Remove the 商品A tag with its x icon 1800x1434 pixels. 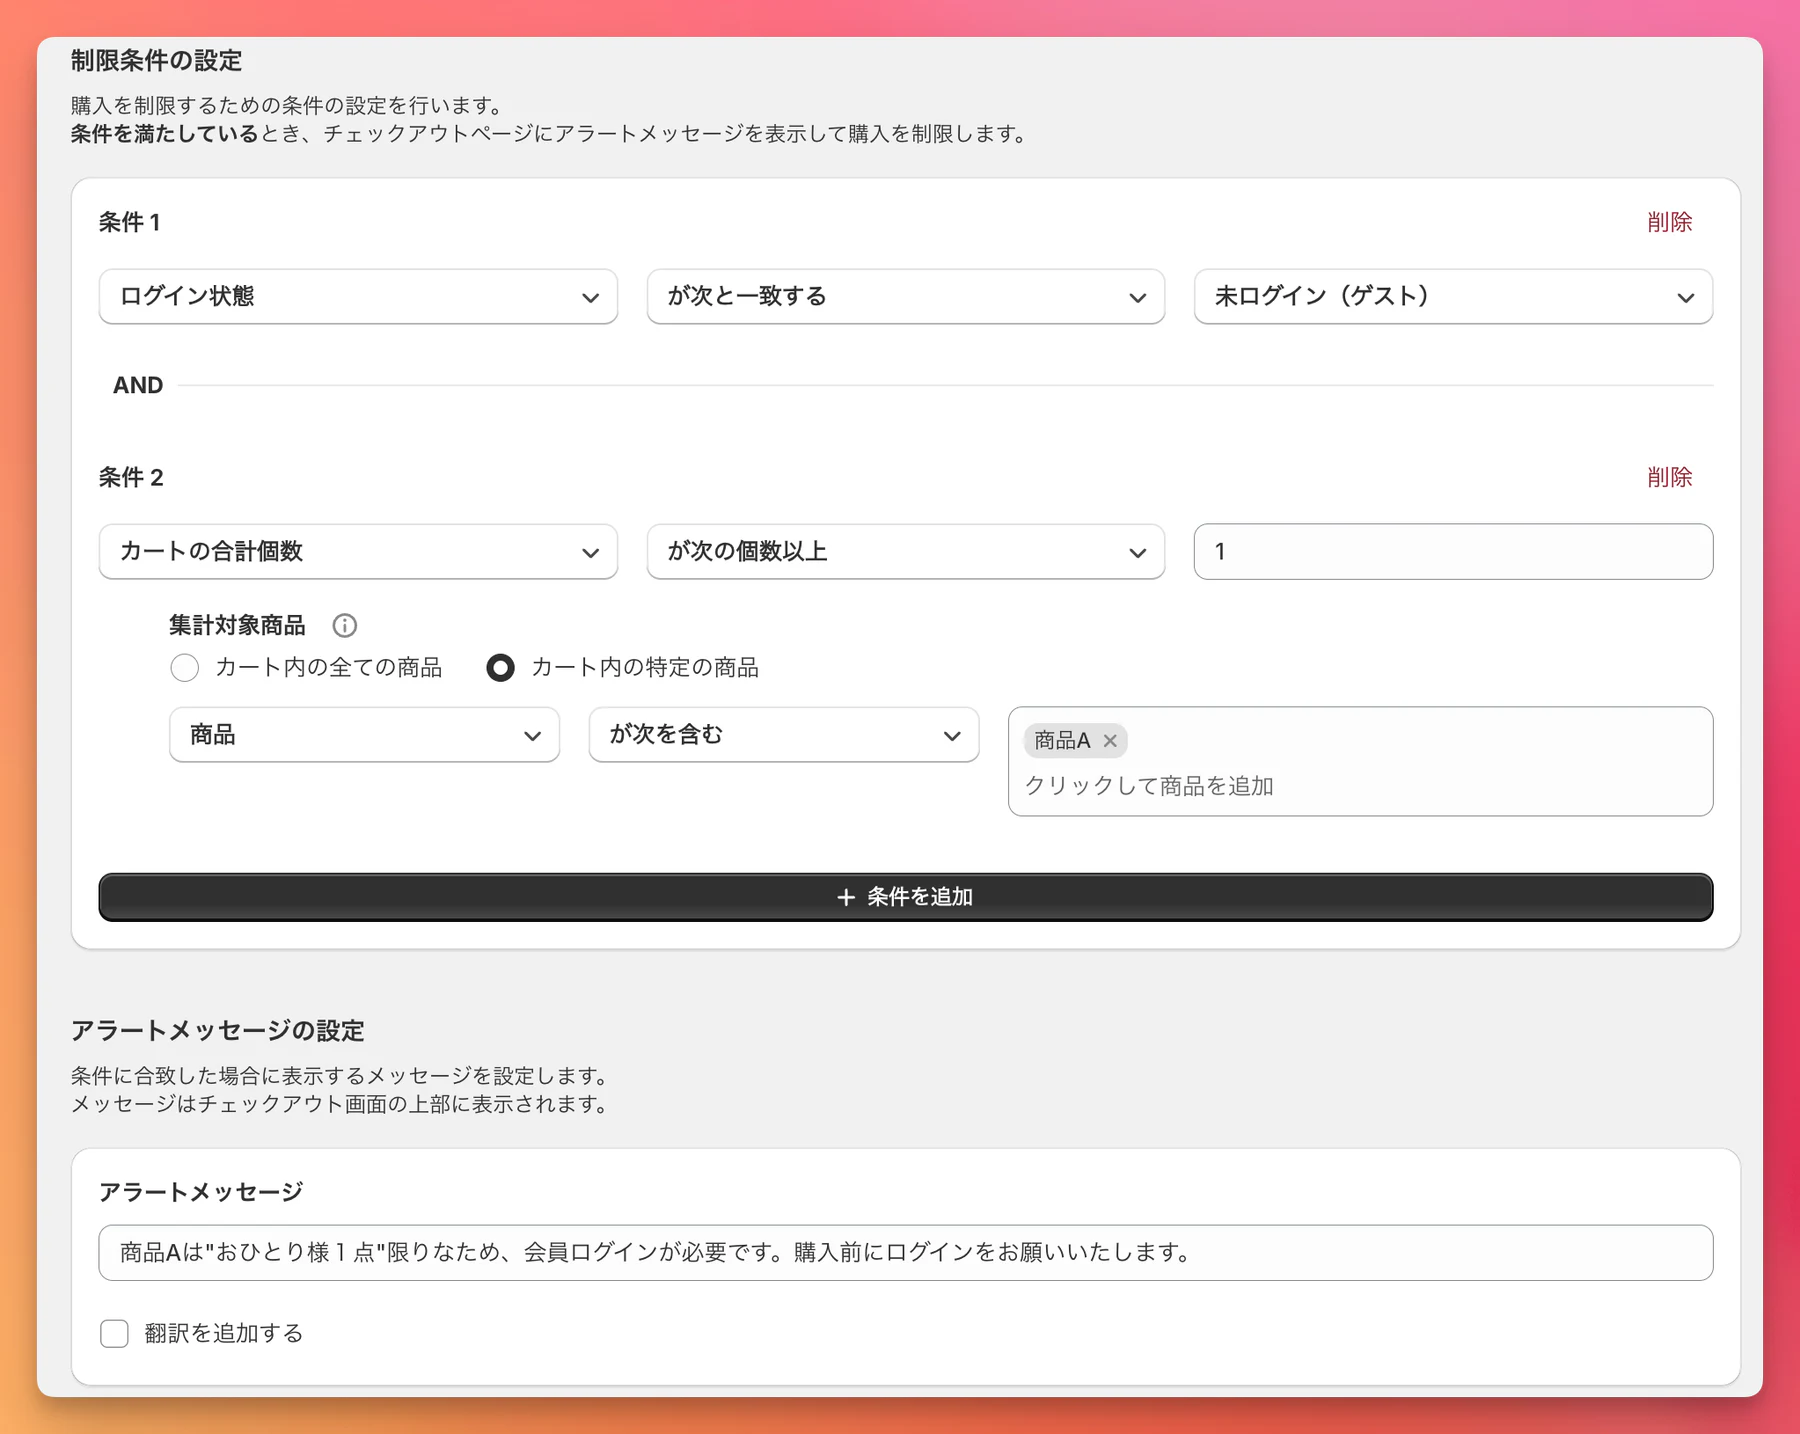click(x=1110, y=741)
